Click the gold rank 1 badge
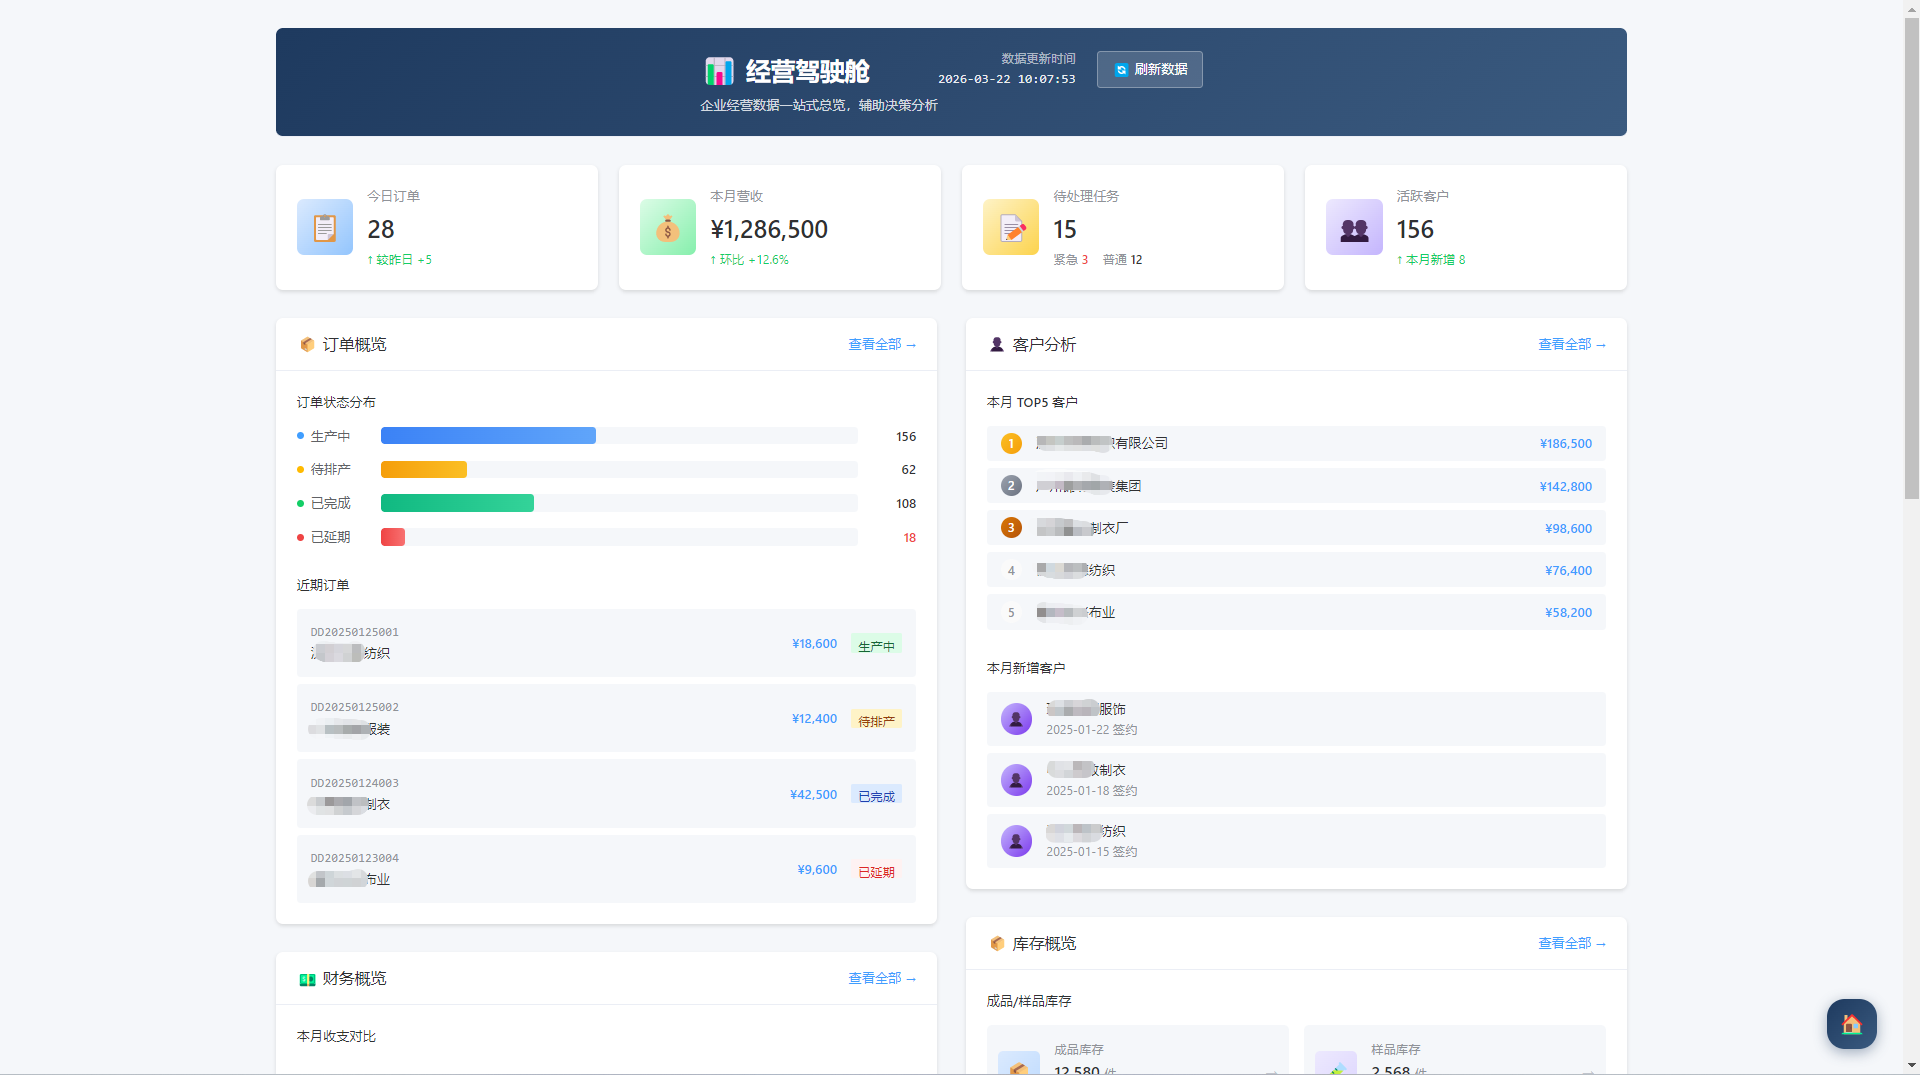The width and height of the screenshot is (1920, 1075). pyautogui.click(x=1011, y=444)
